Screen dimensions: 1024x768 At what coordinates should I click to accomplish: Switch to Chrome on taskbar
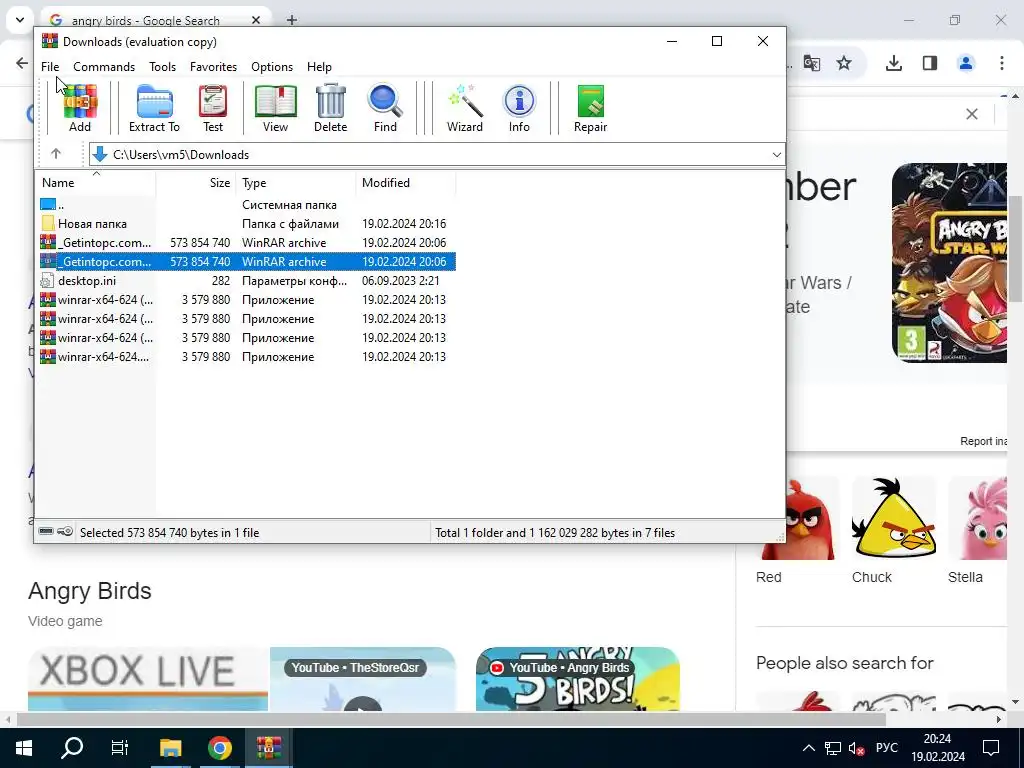pyautogui.click(x=220, y=748)
